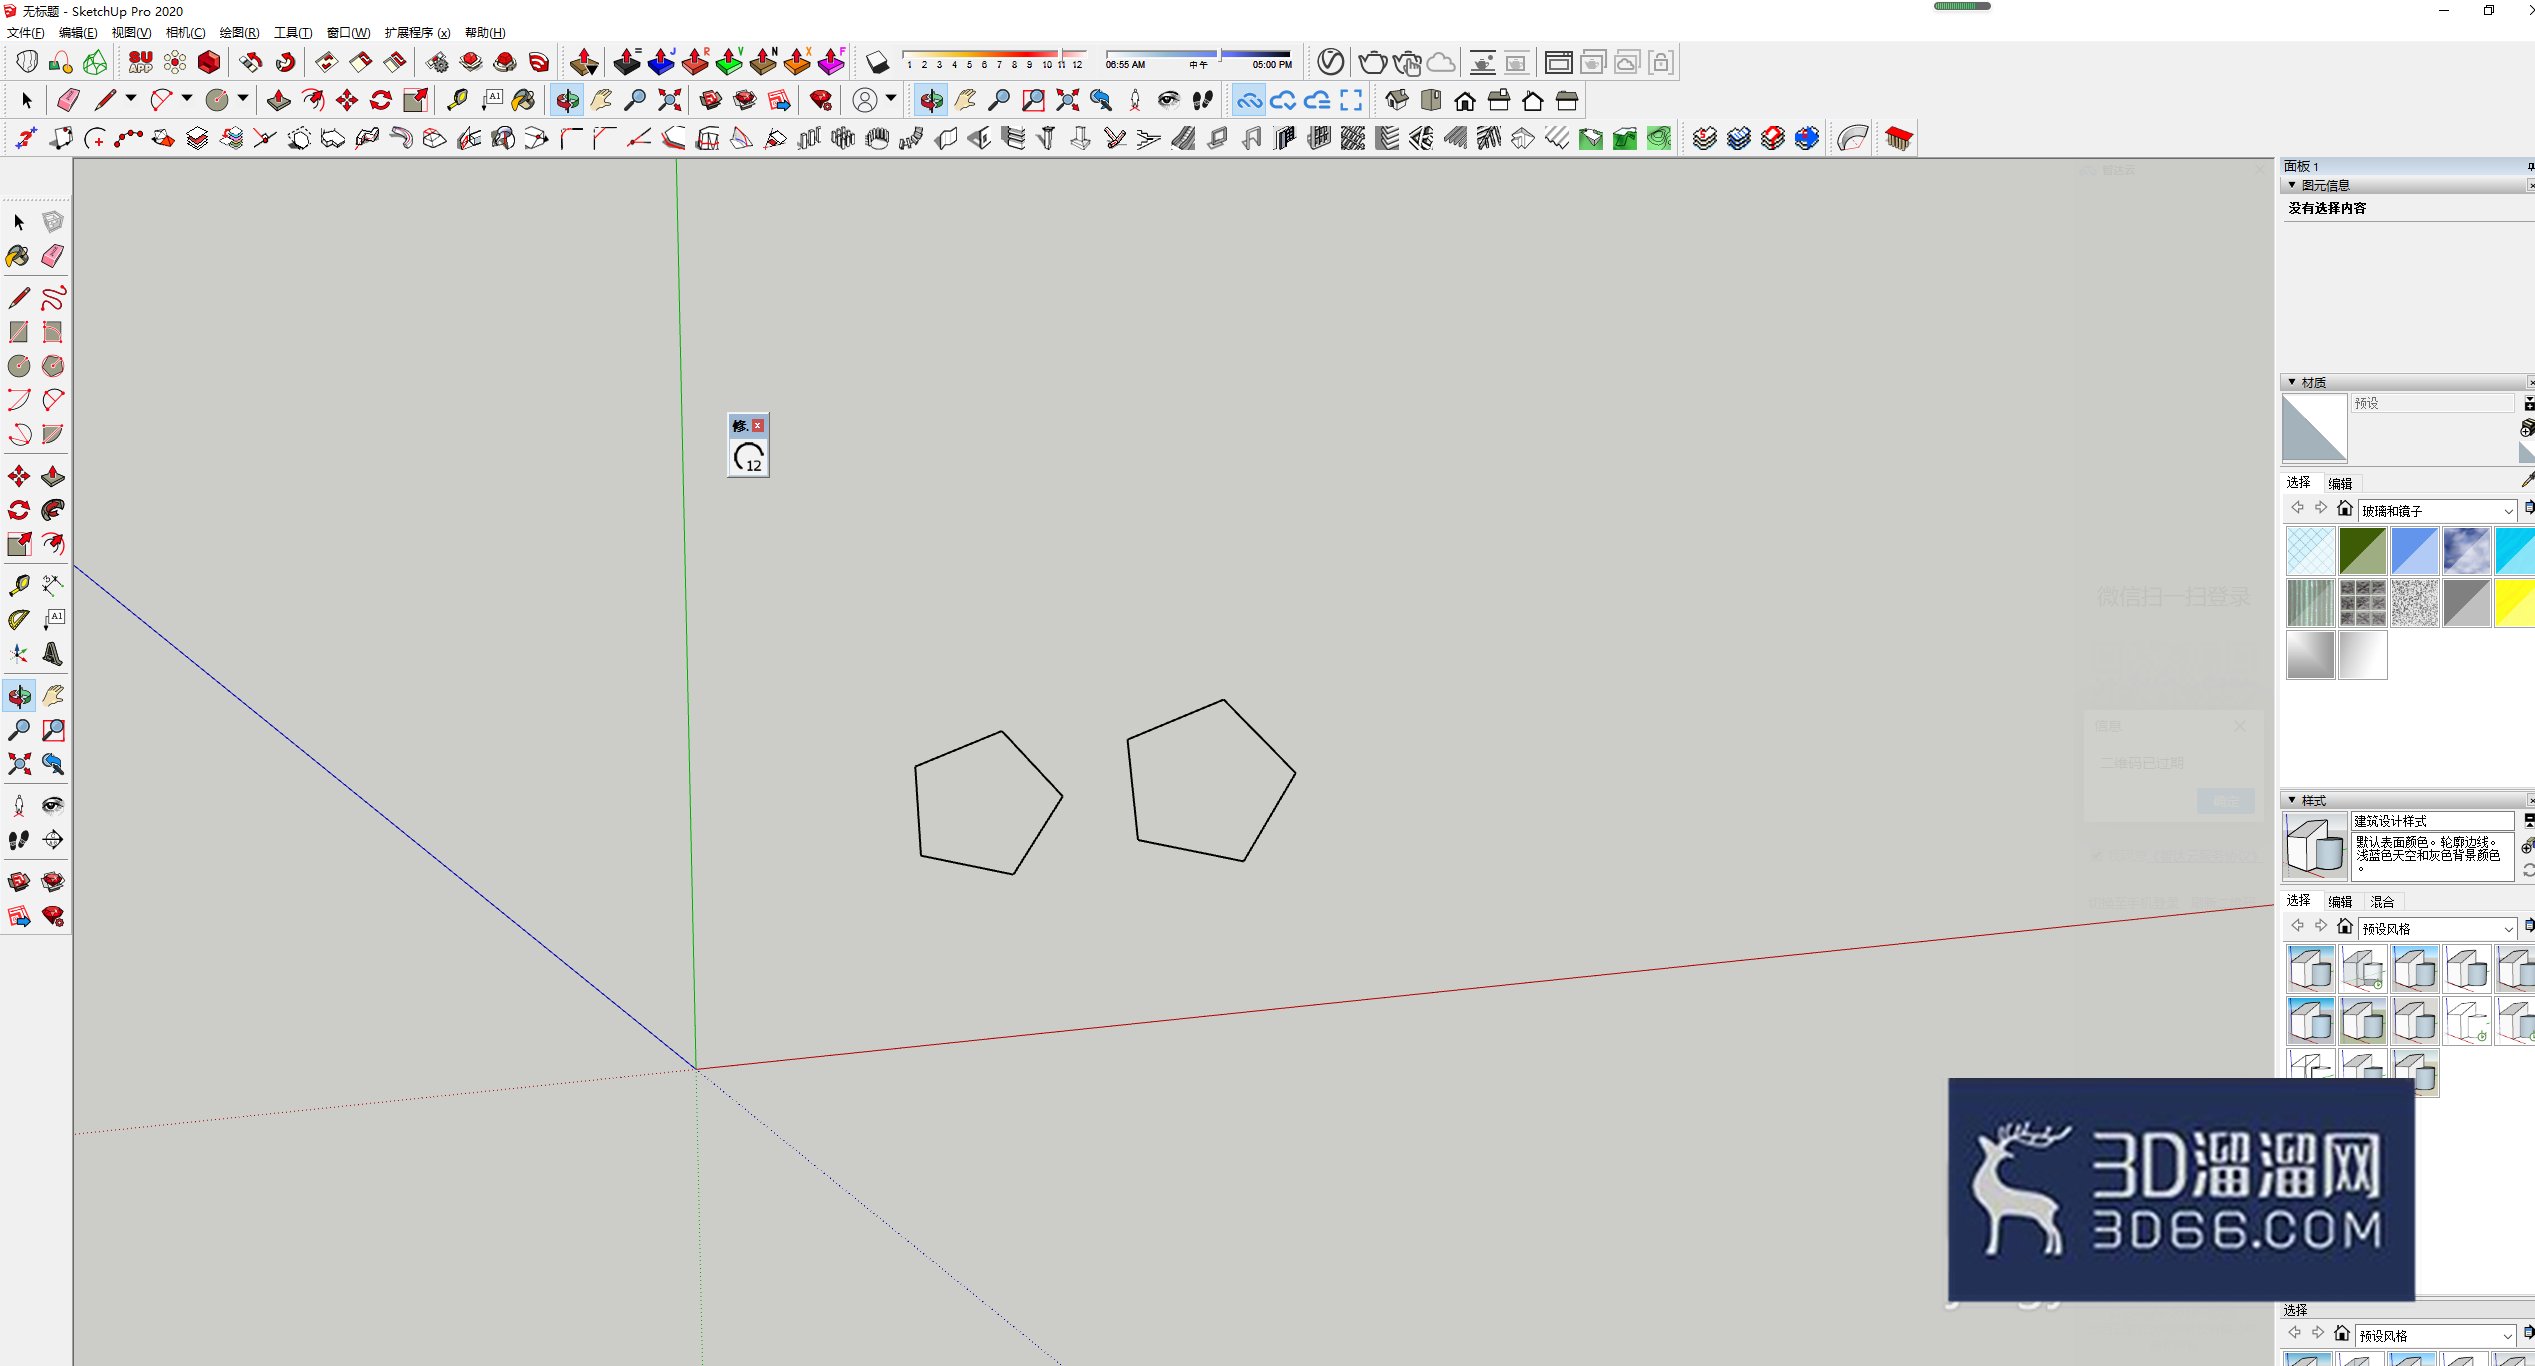
Task: Switch to the 混合 tab in styles
Action: tap(2382, 901)
